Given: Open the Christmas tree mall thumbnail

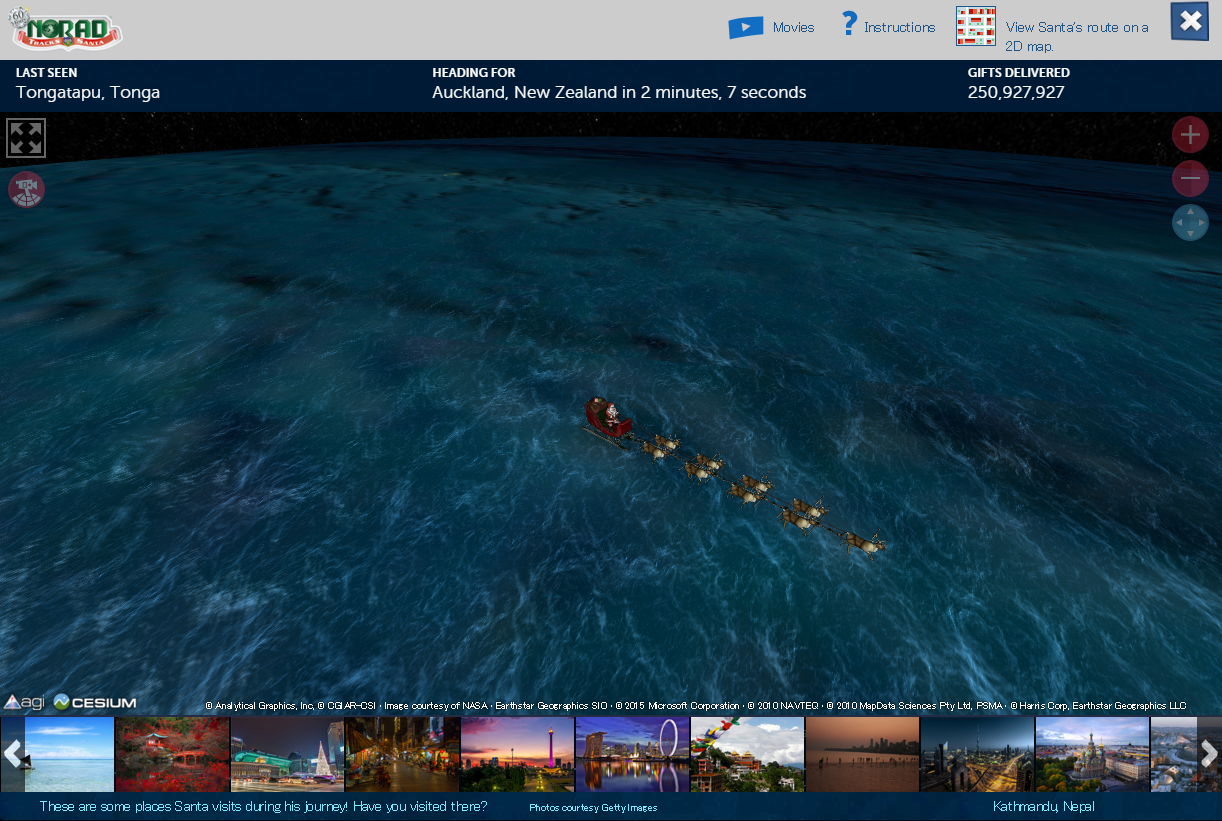Looking at the screenshot, I should 287,754.
